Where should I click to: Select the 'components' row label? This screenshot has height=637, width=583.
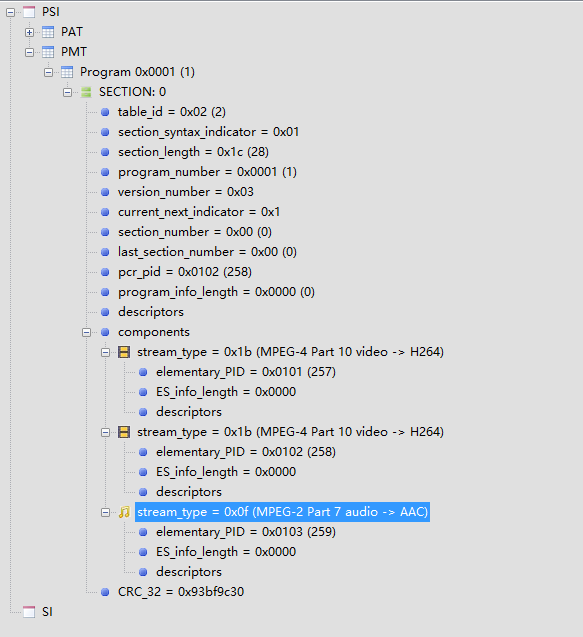(154, 332)
